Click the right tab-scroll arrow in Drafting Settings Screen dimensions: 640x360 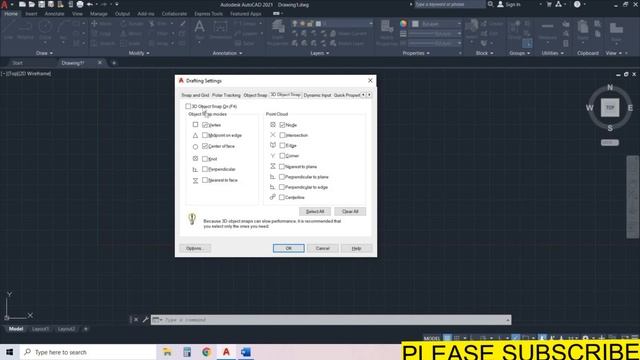pyautogui.click(x=369, y=95)
